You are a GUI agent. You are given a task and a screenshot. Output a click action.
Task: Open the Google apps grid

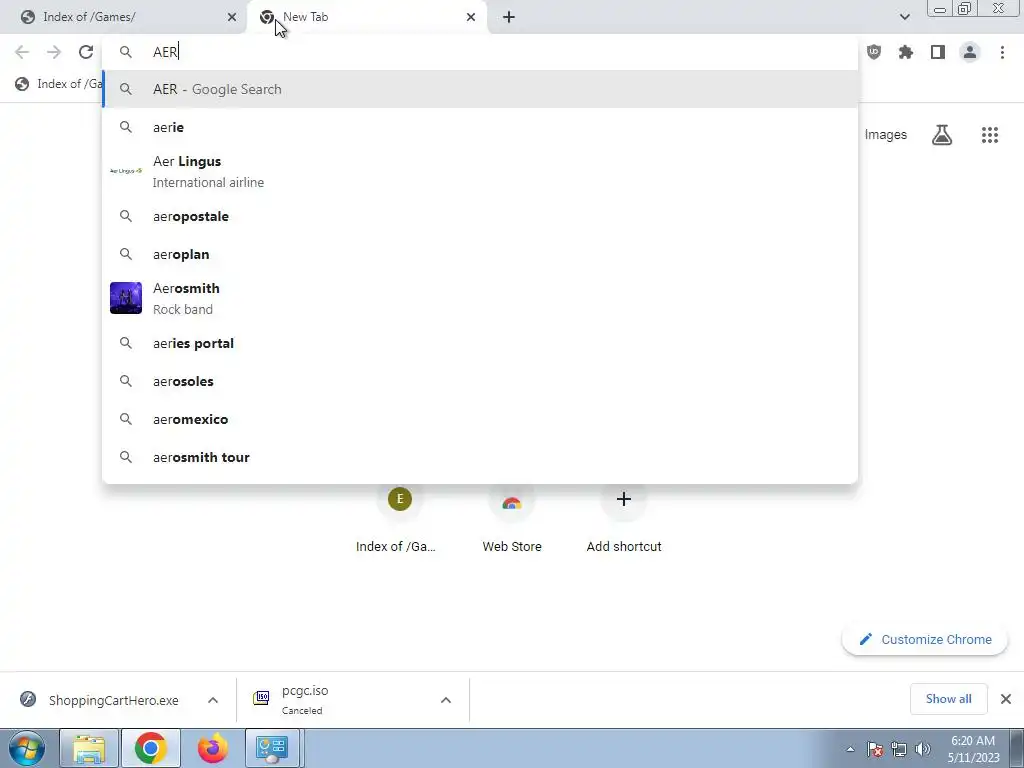point(990,135)
